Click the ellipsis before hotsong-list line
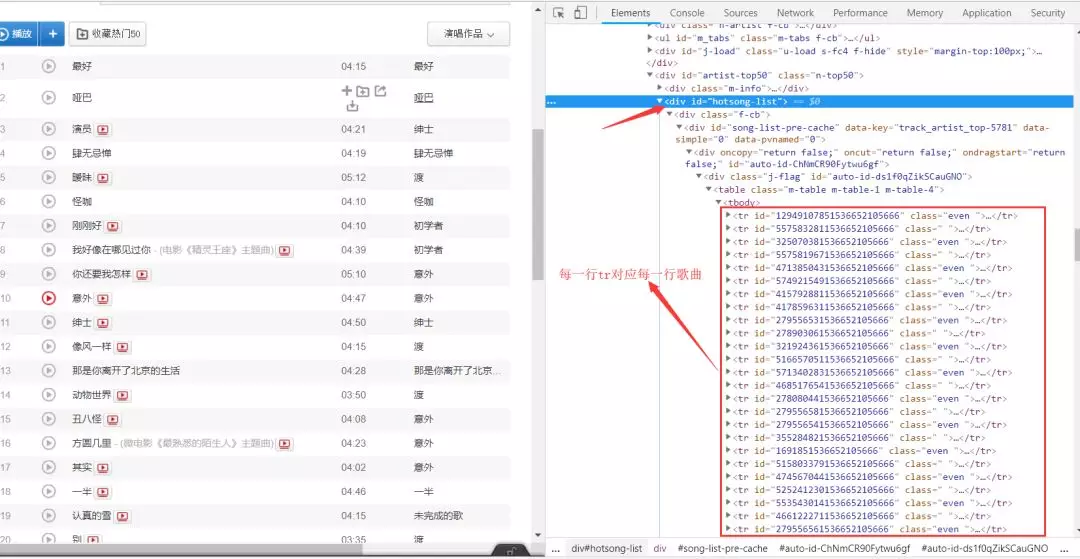1080x559 pixels. click(x=551, y=102)
